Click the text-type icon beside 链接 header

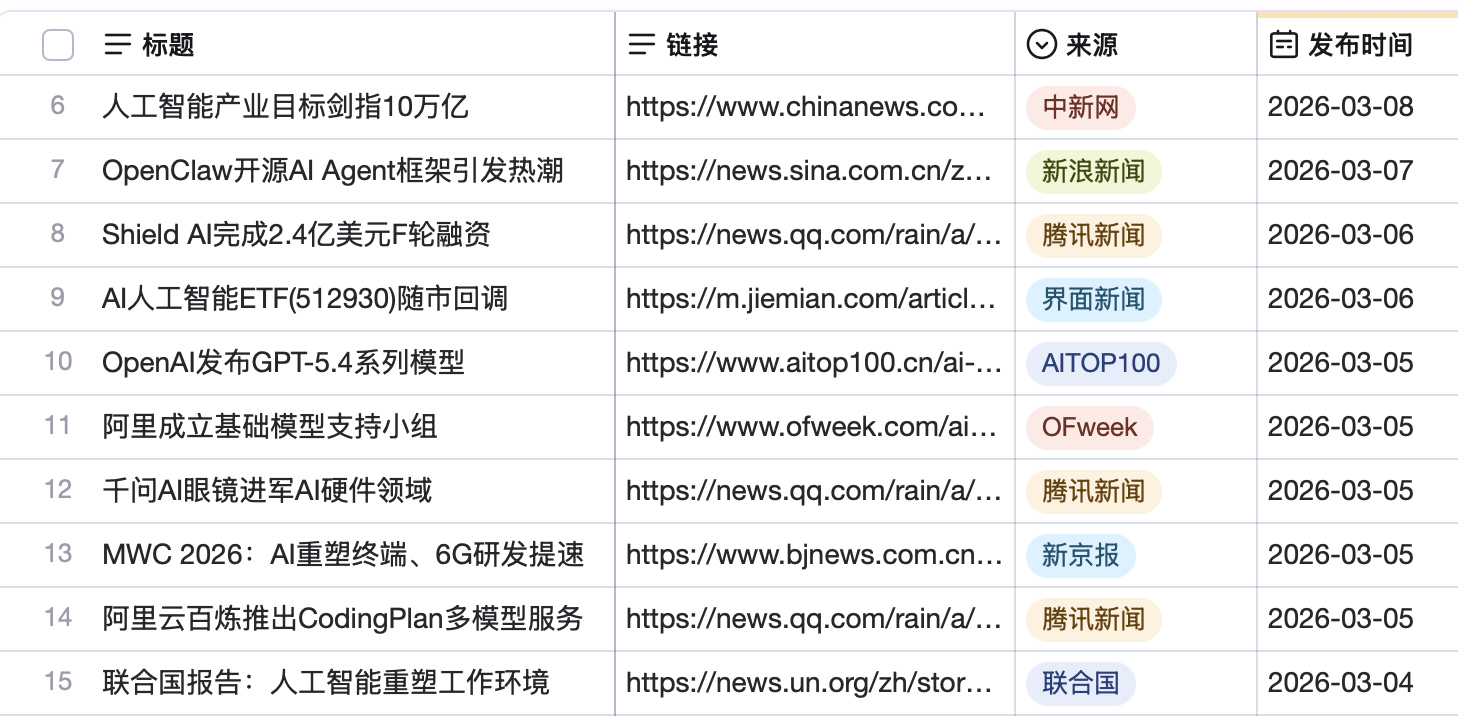641,45
